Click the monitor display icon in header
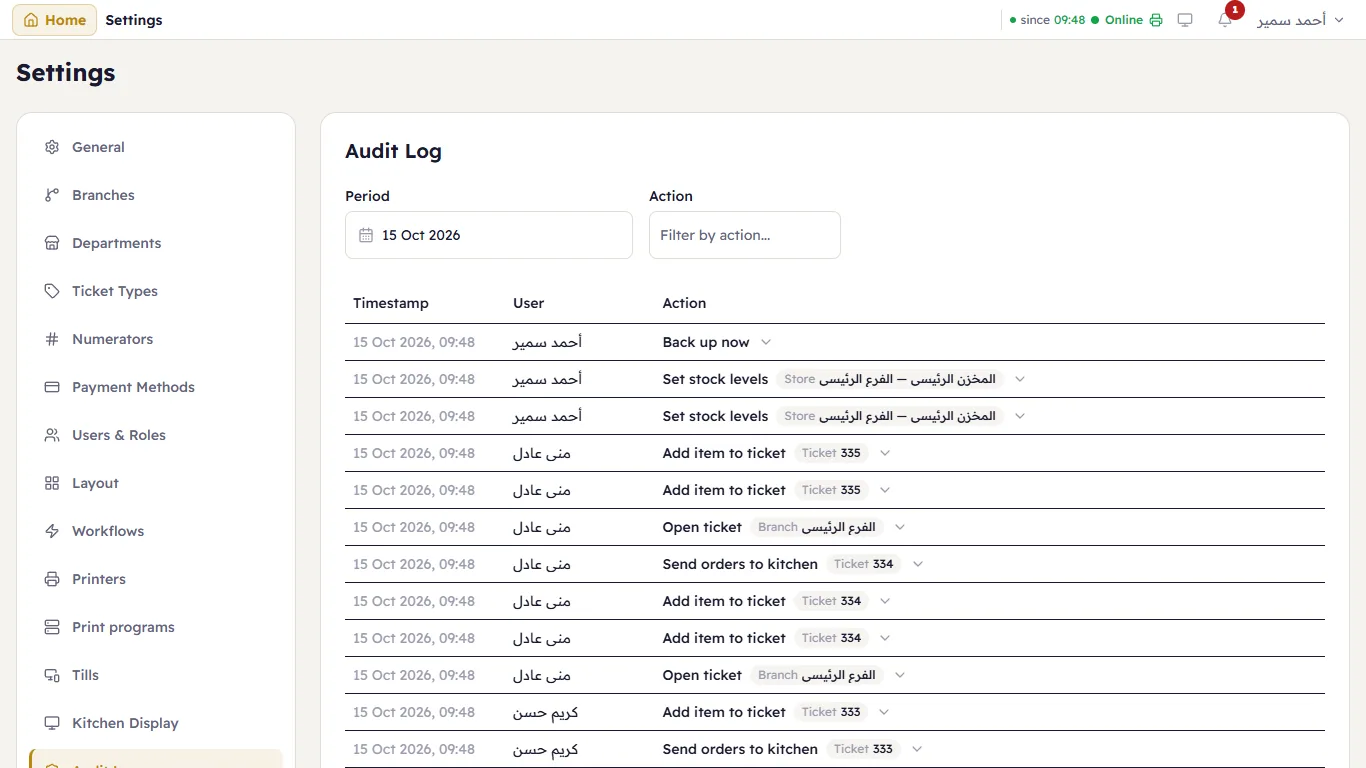This screenshot has height=768, width=1366. click(1185, 20)
